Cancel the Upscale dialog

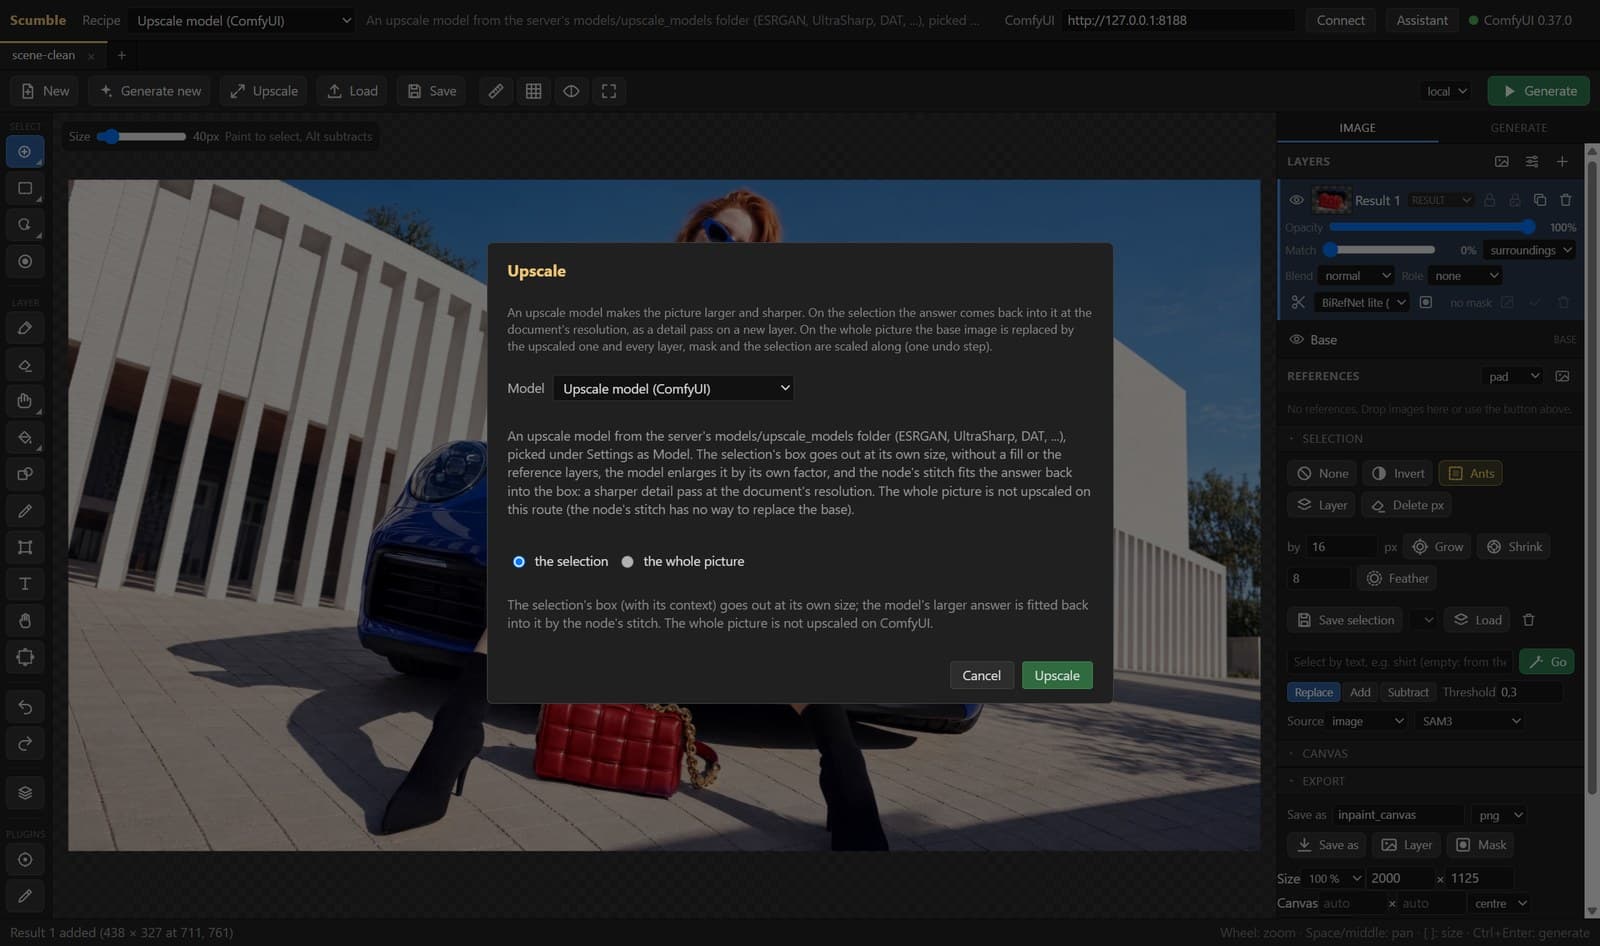[x=981, y=675]
